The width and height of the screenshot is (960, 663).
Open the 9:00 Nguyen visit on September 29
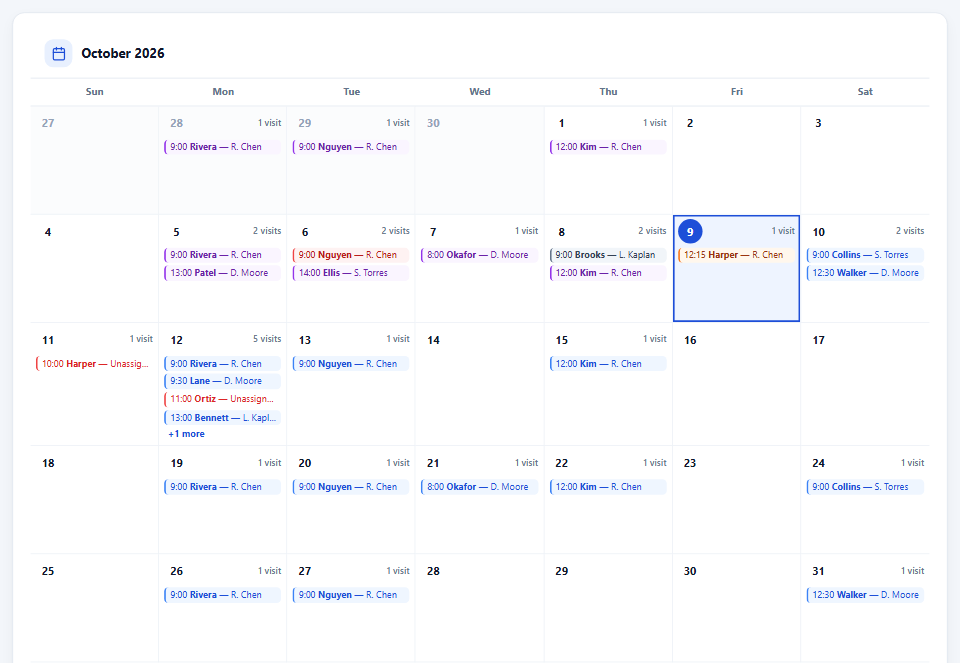351,147
